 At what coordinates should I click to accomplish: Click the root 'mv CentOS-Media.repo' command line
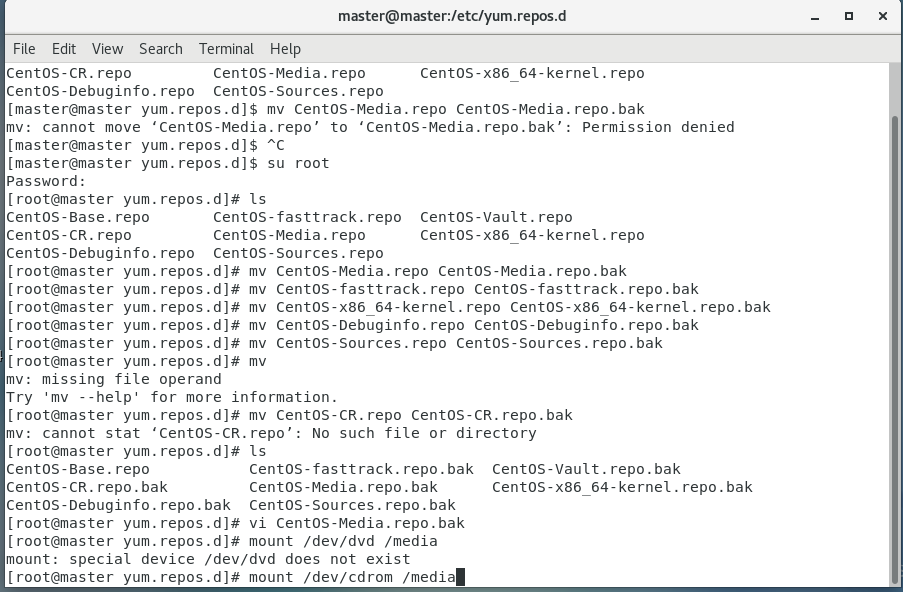pyautogui.click(x=316, y=271)
